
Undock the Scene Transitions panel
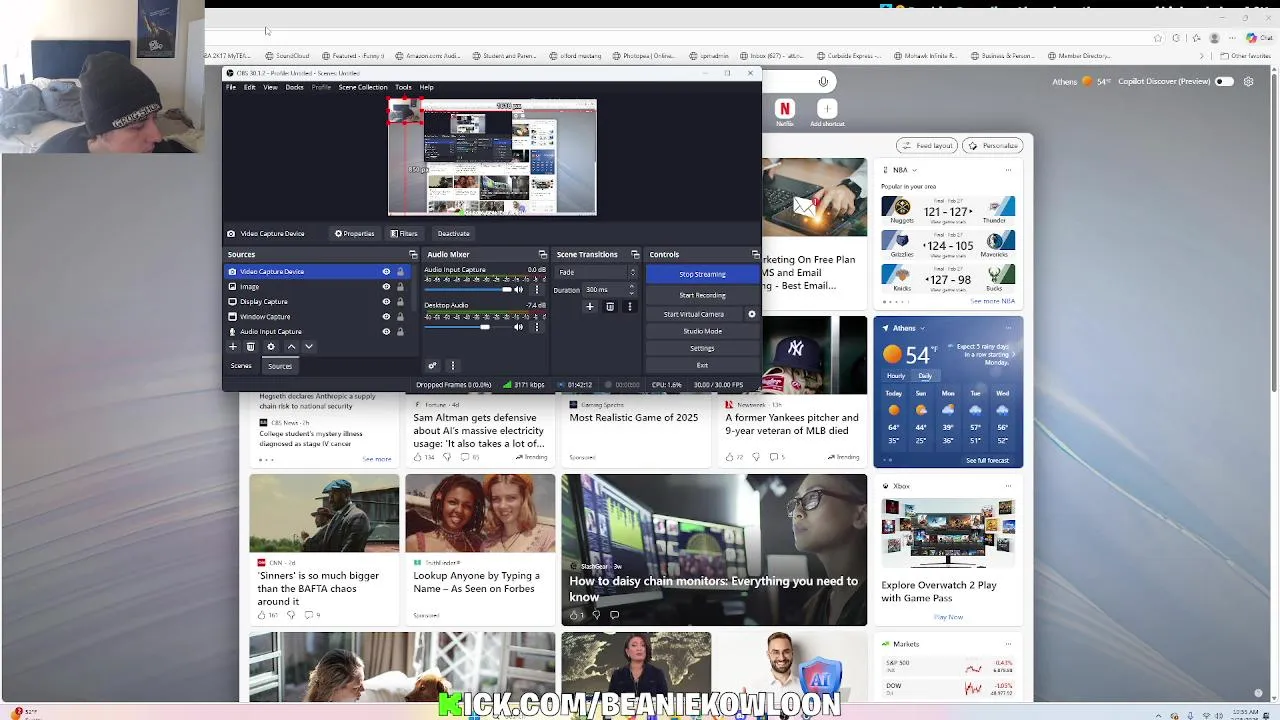635,255
